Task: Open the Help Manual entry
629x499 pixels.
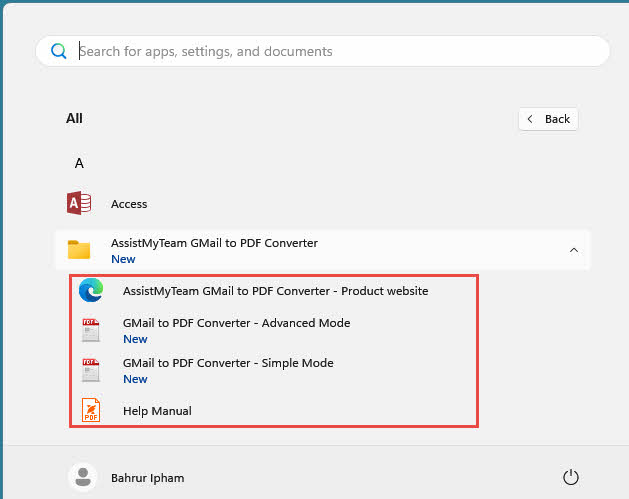Action: (x=157, y=411)
